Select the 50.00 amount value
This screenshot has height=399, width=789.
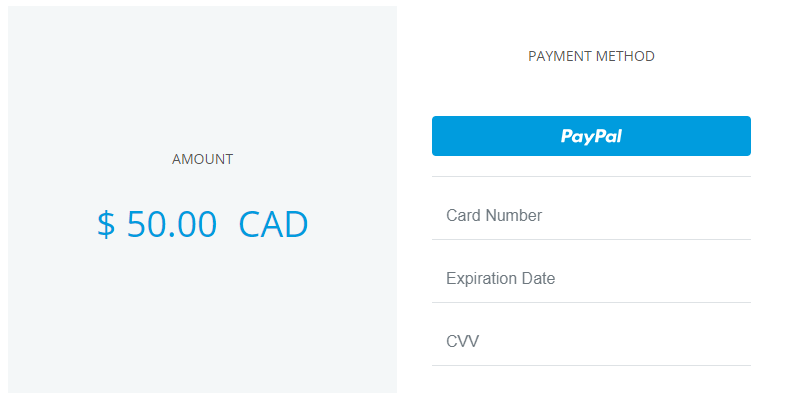172,224
